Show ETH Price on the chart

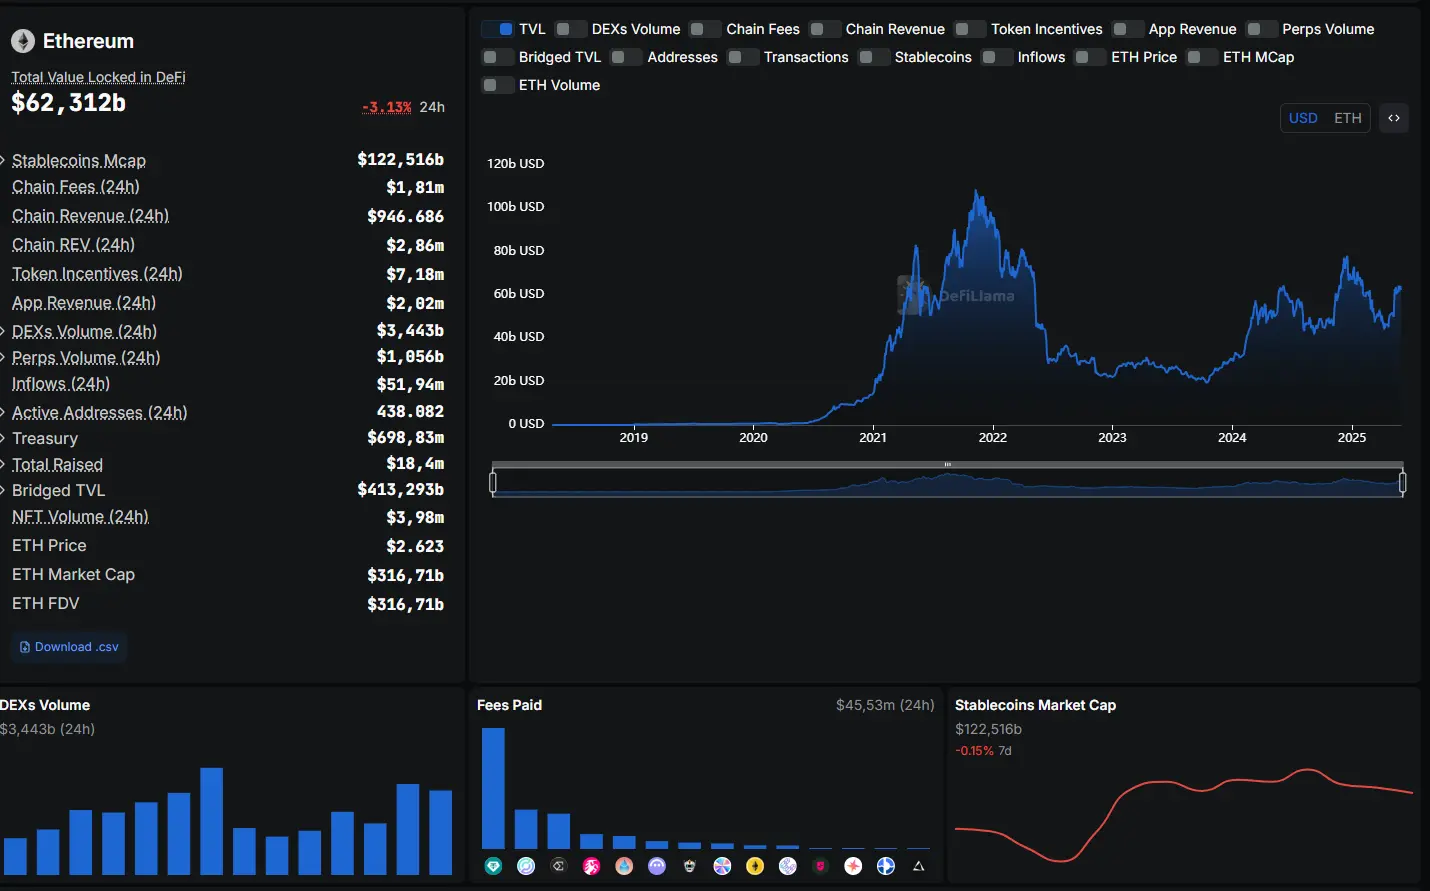(x=1090, y=57)
